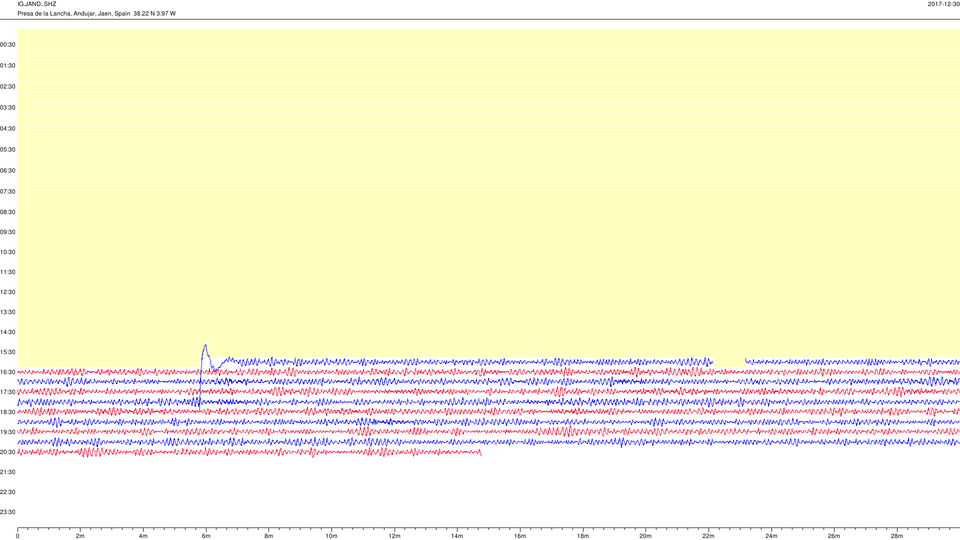Viewport: 960px width, 540px height.
Task: Pick the 19:30 row label
Action: 8,432
